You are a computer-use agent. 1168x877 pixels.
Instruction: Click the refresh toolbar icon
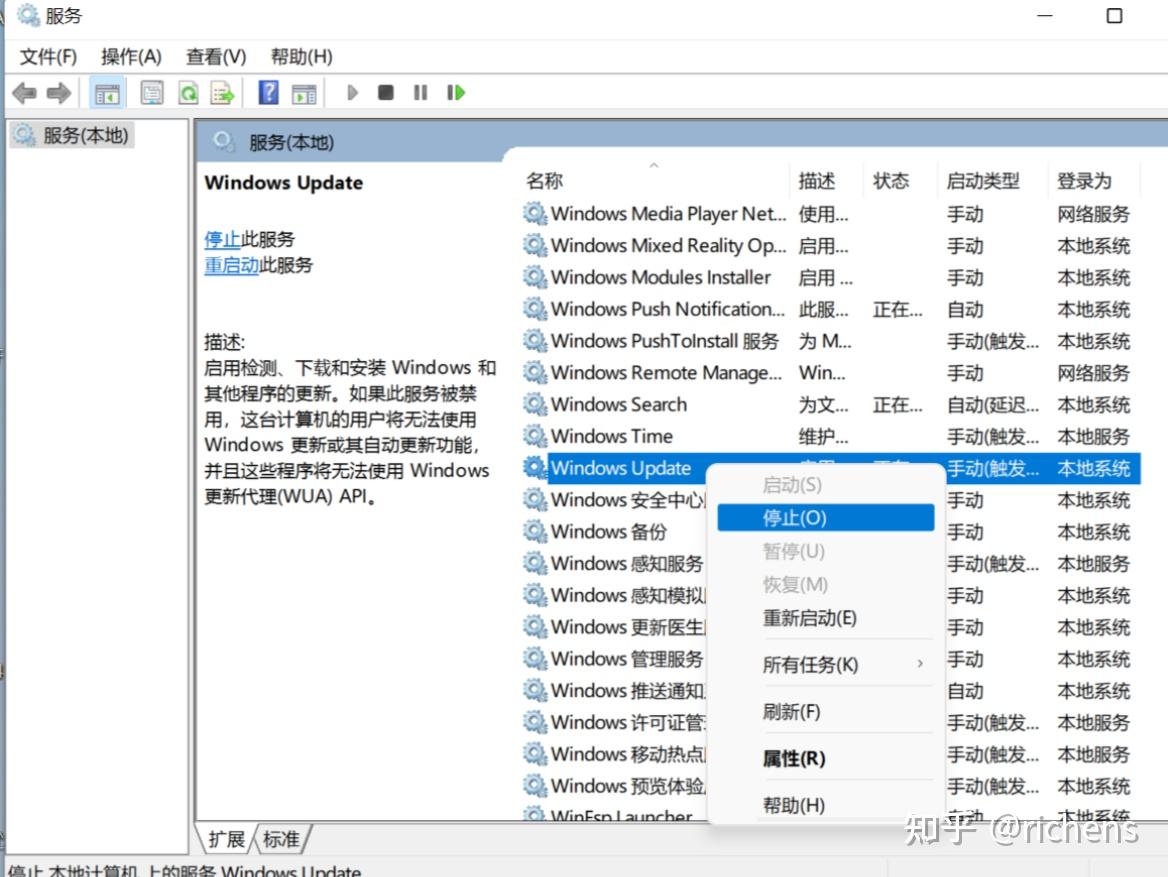188,92
